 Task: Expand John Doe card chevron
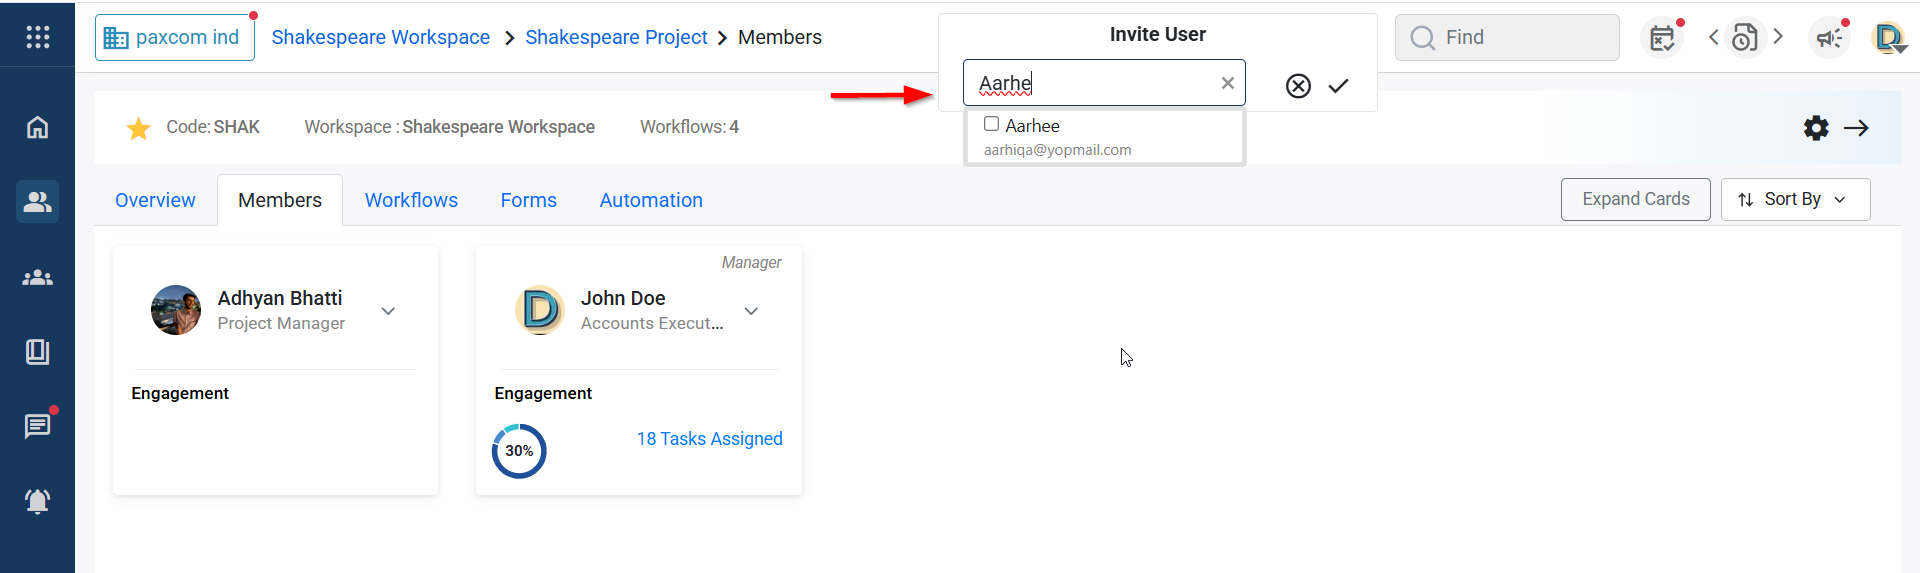point(751,311)
